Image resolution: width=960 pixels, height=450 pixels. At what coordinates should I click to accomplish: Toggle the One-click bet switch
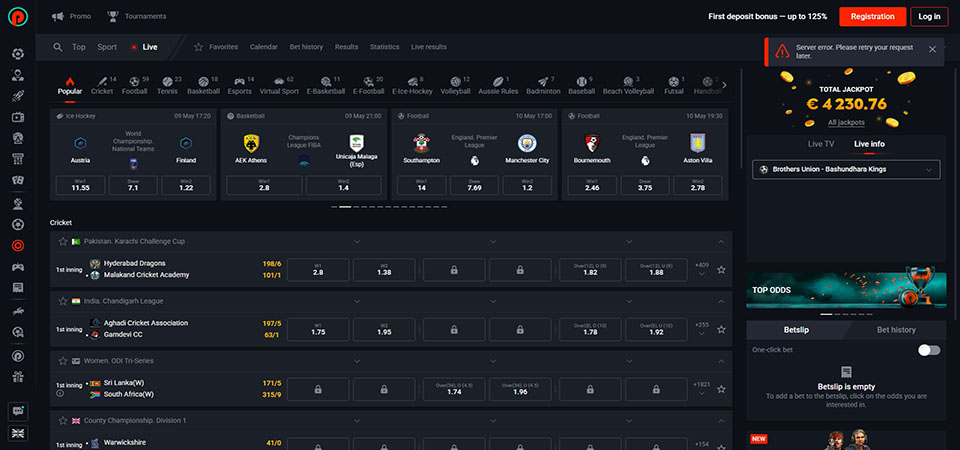[x=929, y=350]
